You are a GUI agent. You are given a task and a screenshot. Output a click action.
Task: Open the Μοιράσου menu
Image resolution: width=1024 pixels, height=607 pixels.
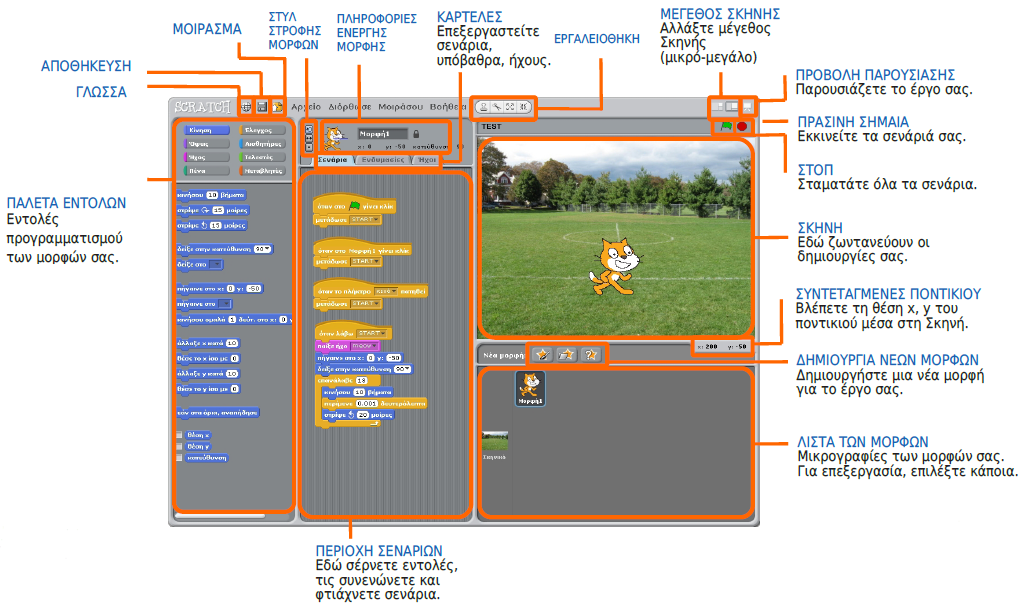400,107
